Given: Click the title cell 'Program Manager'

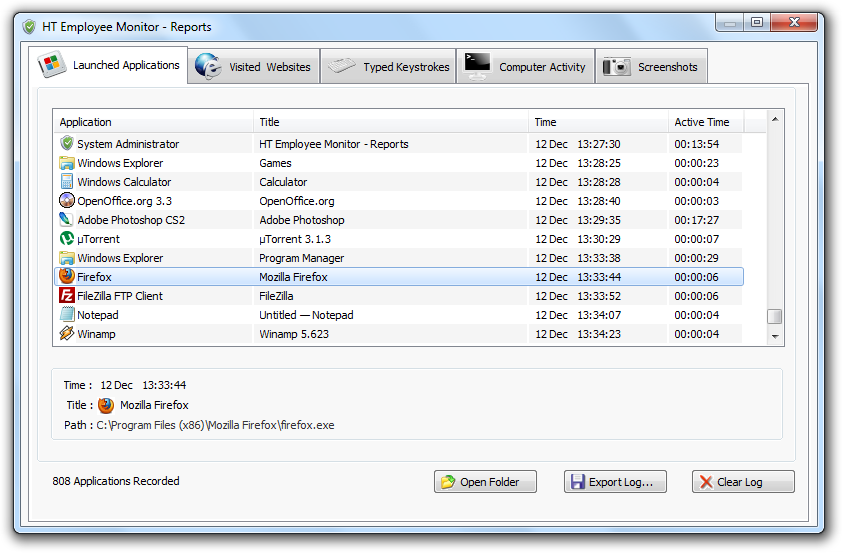Looking at the screenshot, I should click(x=302, y=258).
